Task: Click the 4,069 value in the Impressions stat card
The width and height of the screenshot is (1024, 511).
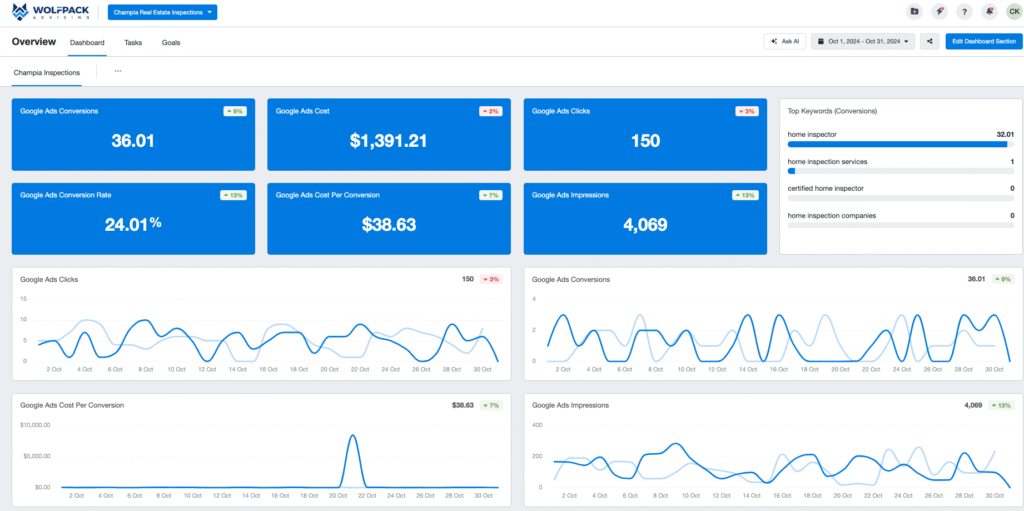Action: pyautogui.click(x=645, y=225)
